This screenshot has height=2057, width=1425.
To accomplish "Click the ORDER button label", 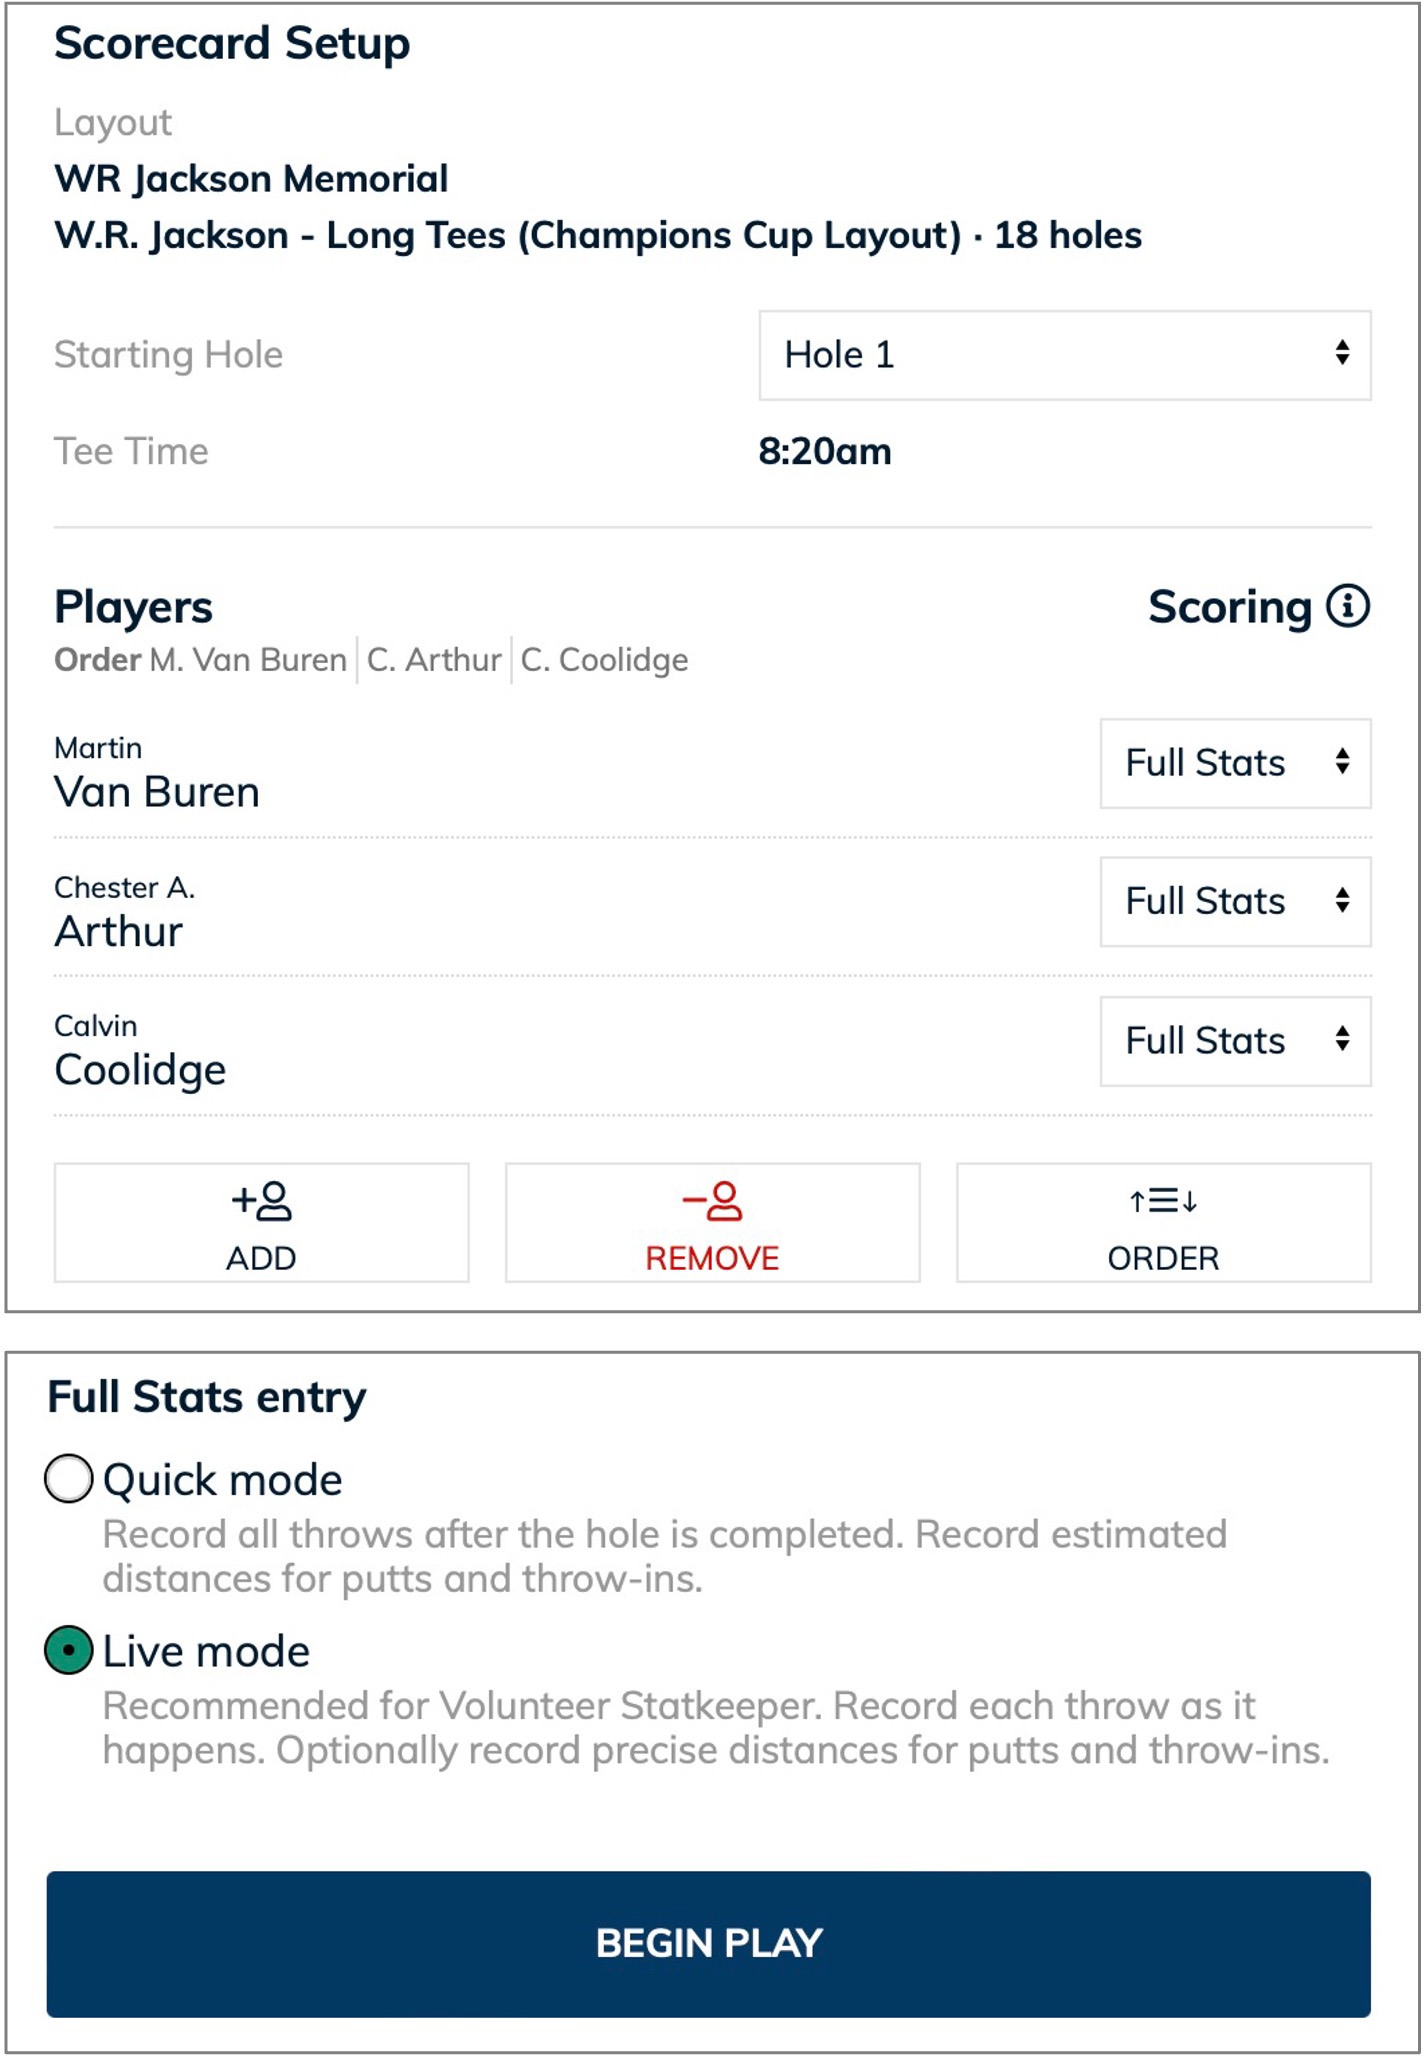I will click(x=1163, y=1258).
